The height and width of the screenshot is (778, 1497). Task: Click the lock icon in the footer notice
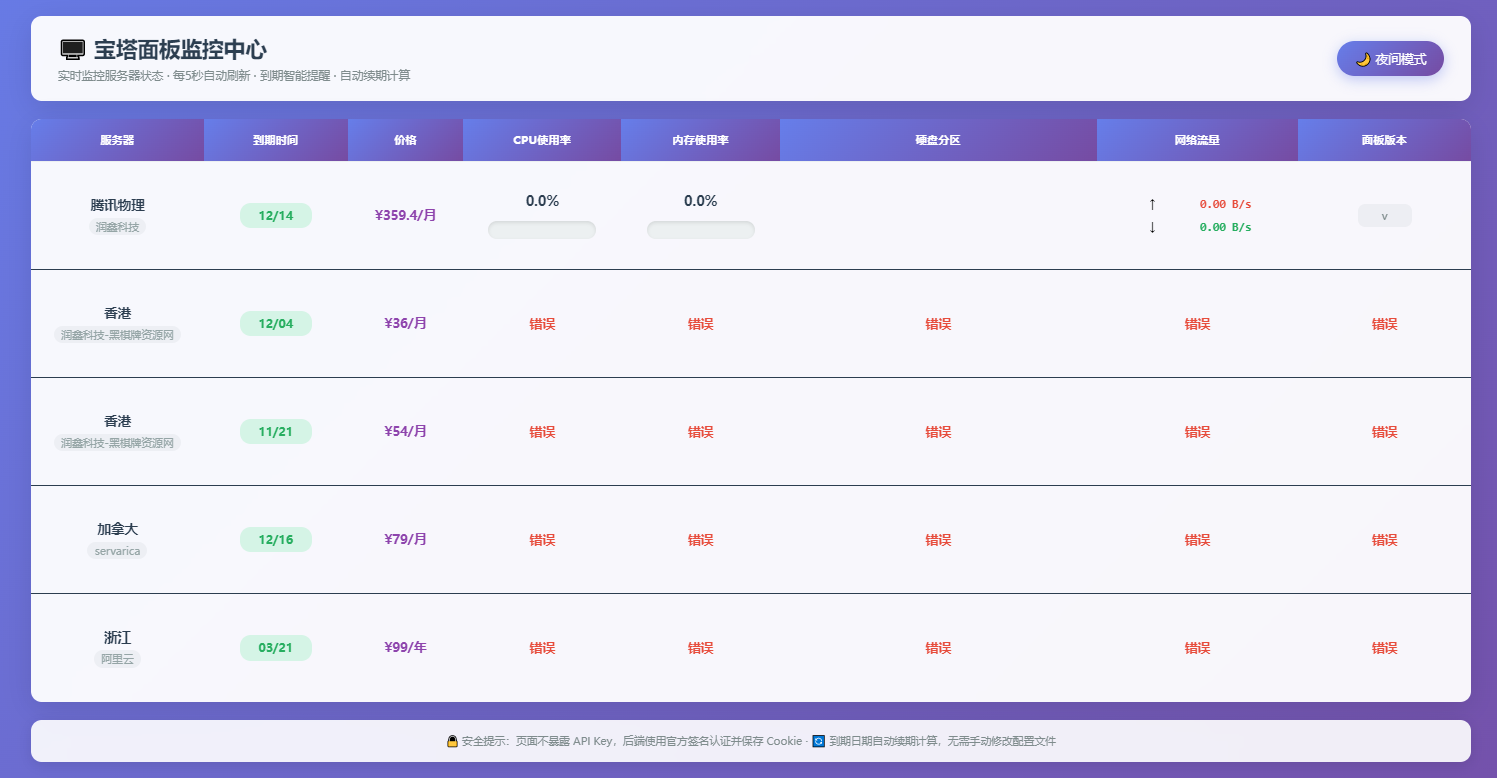(452, 741)
